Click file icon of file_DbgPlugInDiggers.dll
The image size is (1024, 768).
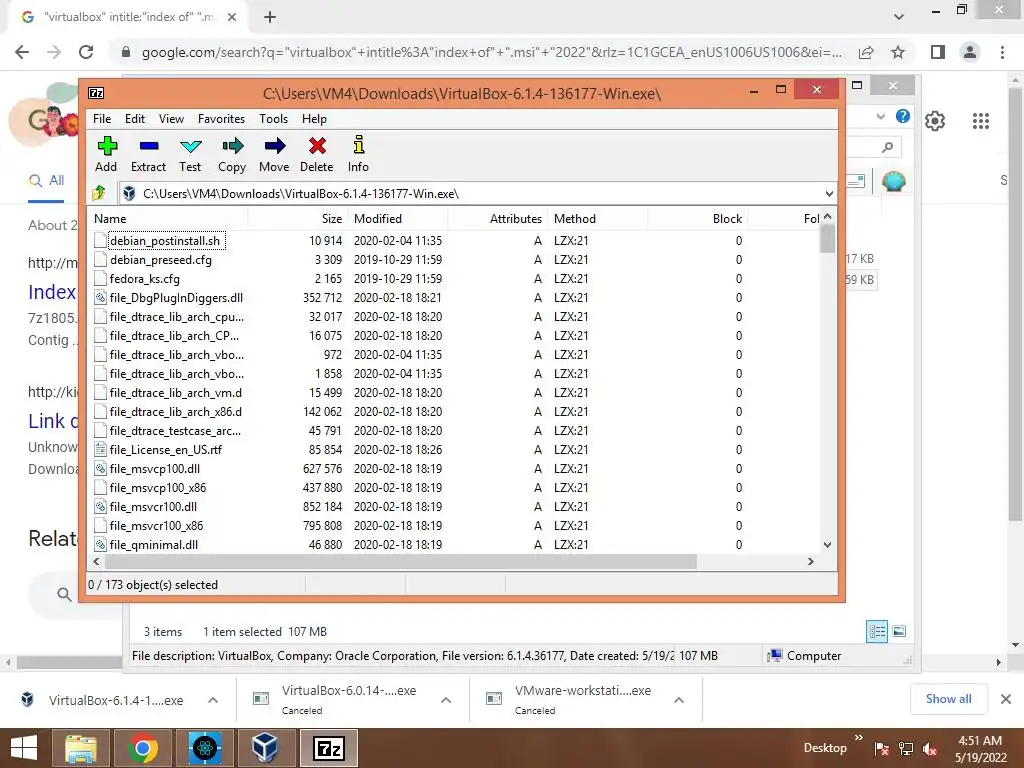[x=100, y=298]
